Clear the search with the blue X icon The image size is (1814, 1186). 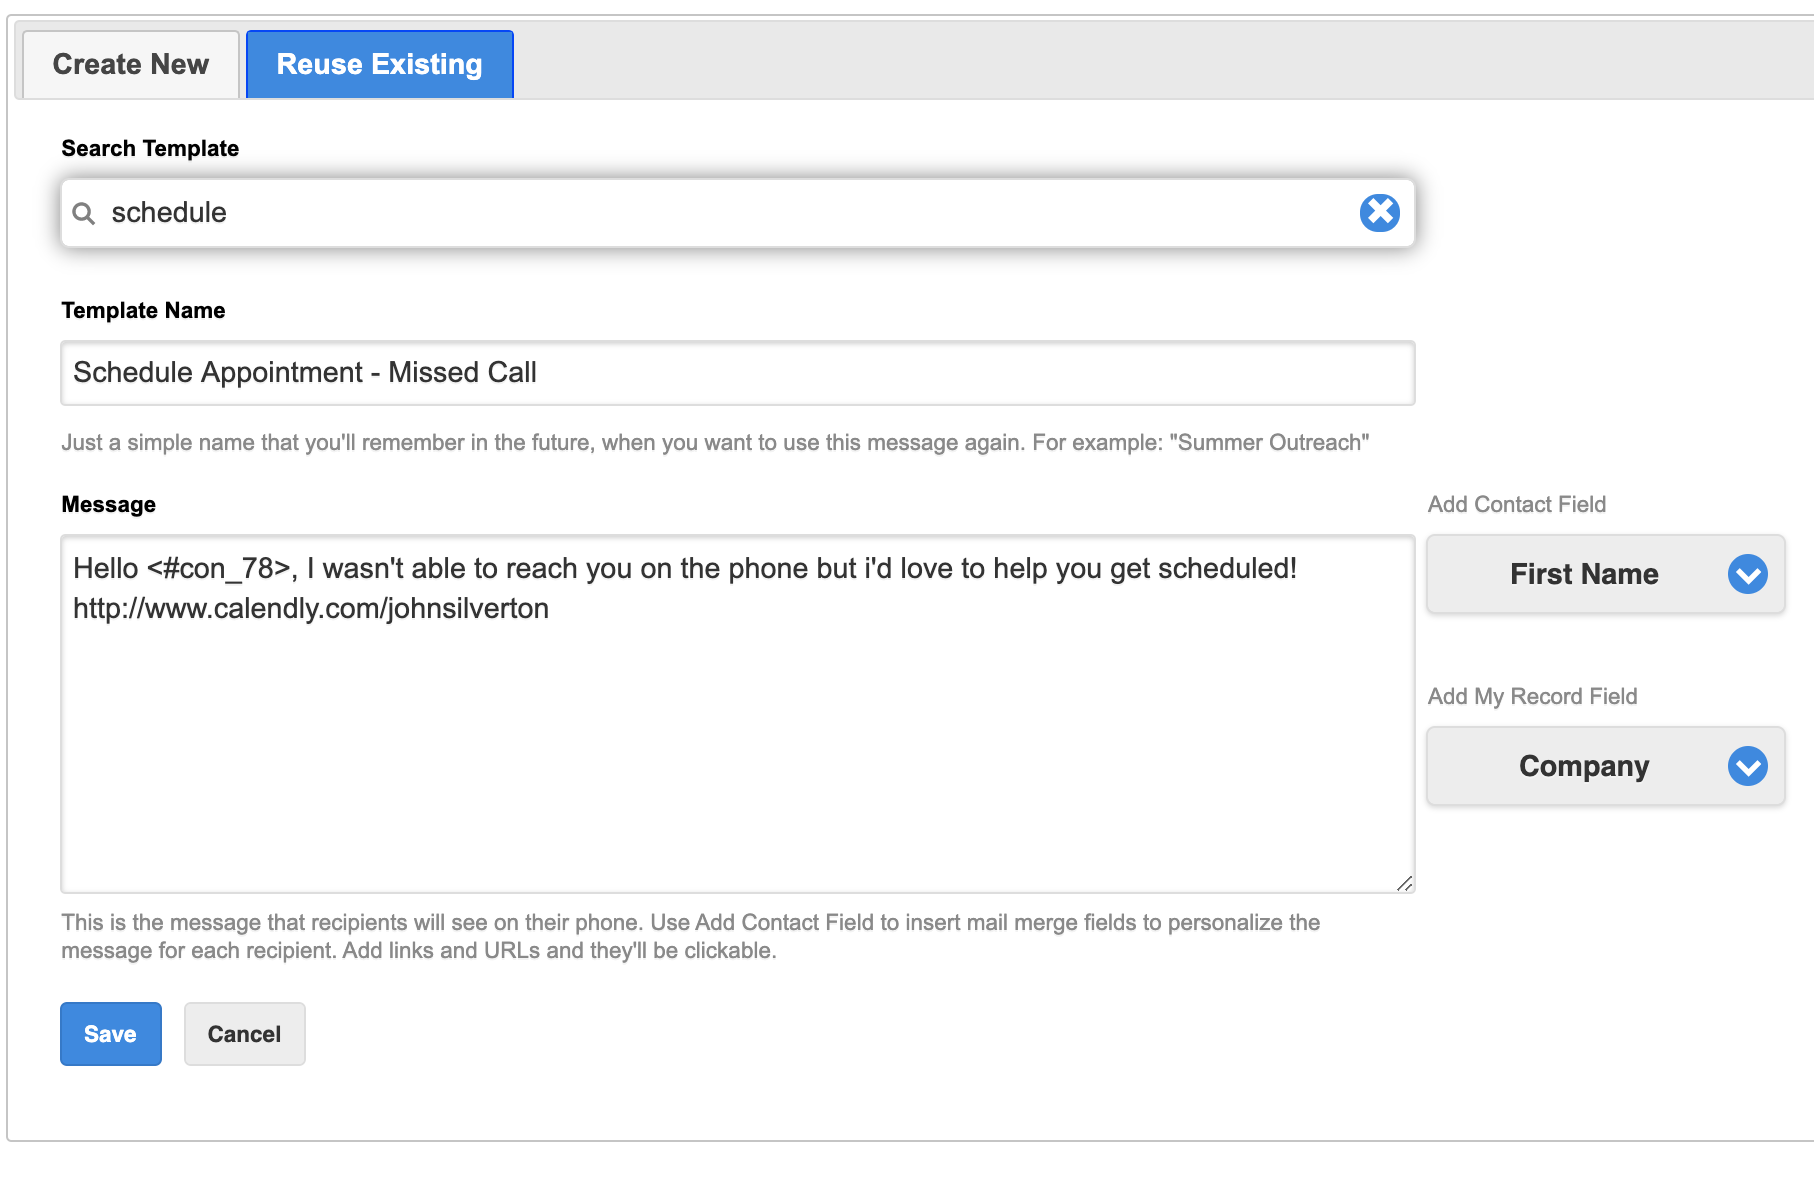[x=1379, y=212]
